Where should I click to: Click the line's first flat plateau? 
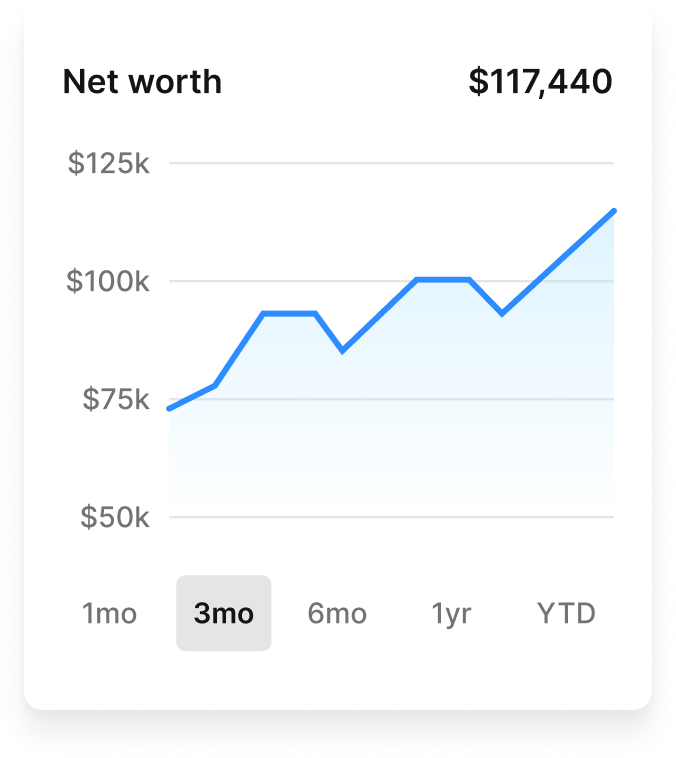point(290,314)
